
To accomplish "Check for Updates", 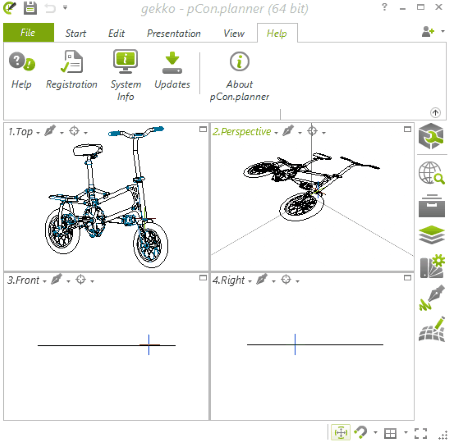I will click(172, 70).
